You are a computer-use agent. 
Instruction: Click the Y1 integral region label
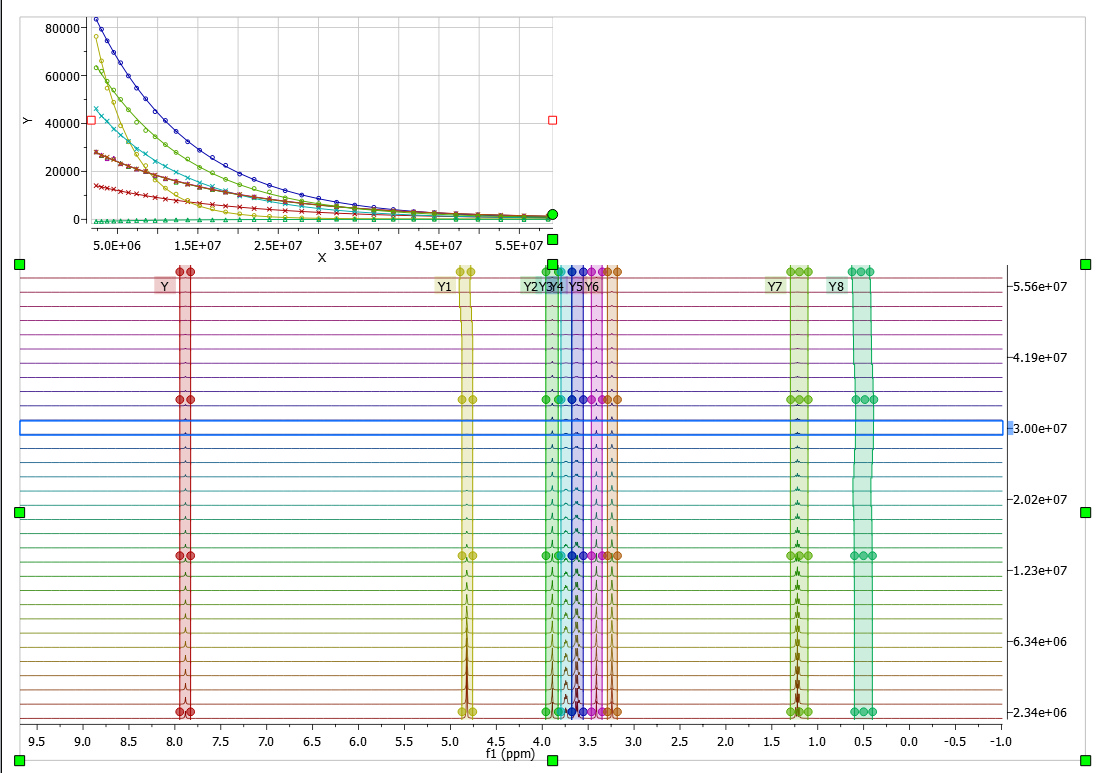pyautogui.click(x=445, y=287)
